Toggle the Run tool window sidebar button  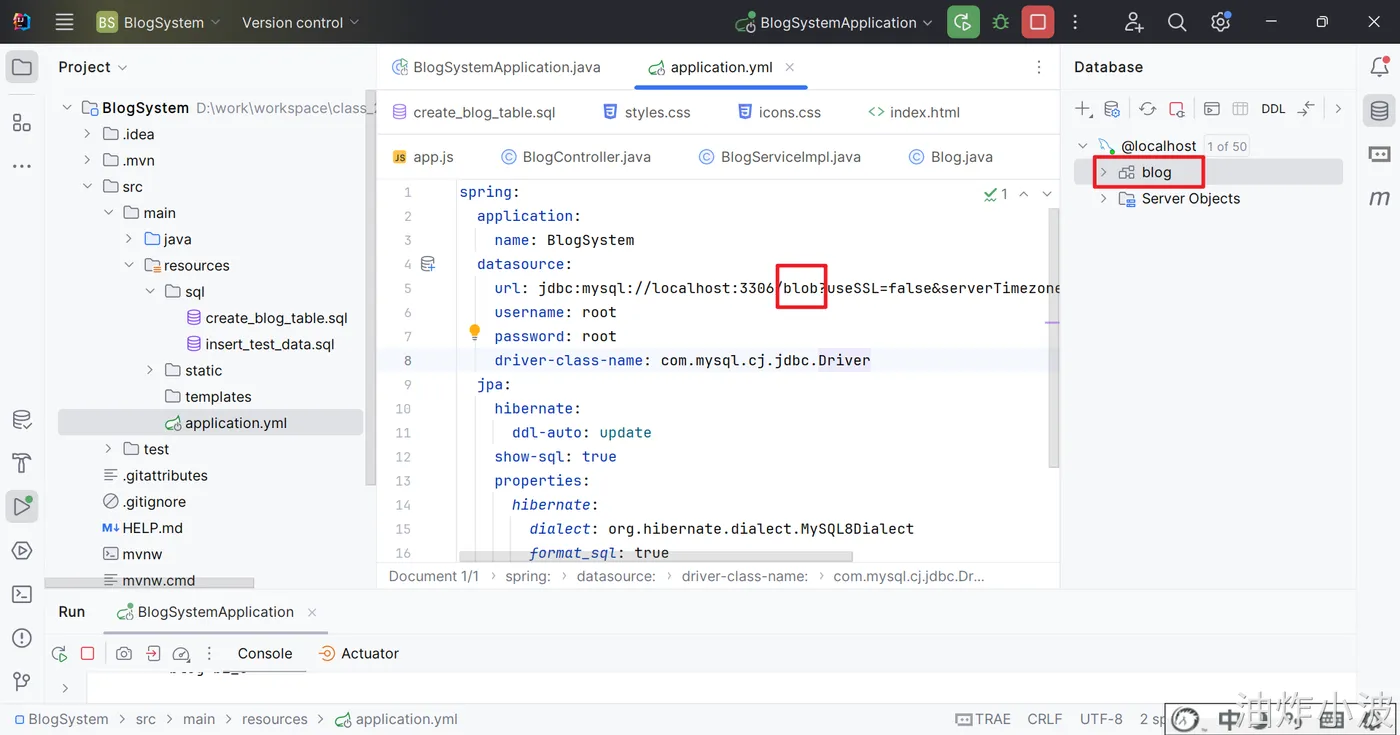tap(22, 506)
